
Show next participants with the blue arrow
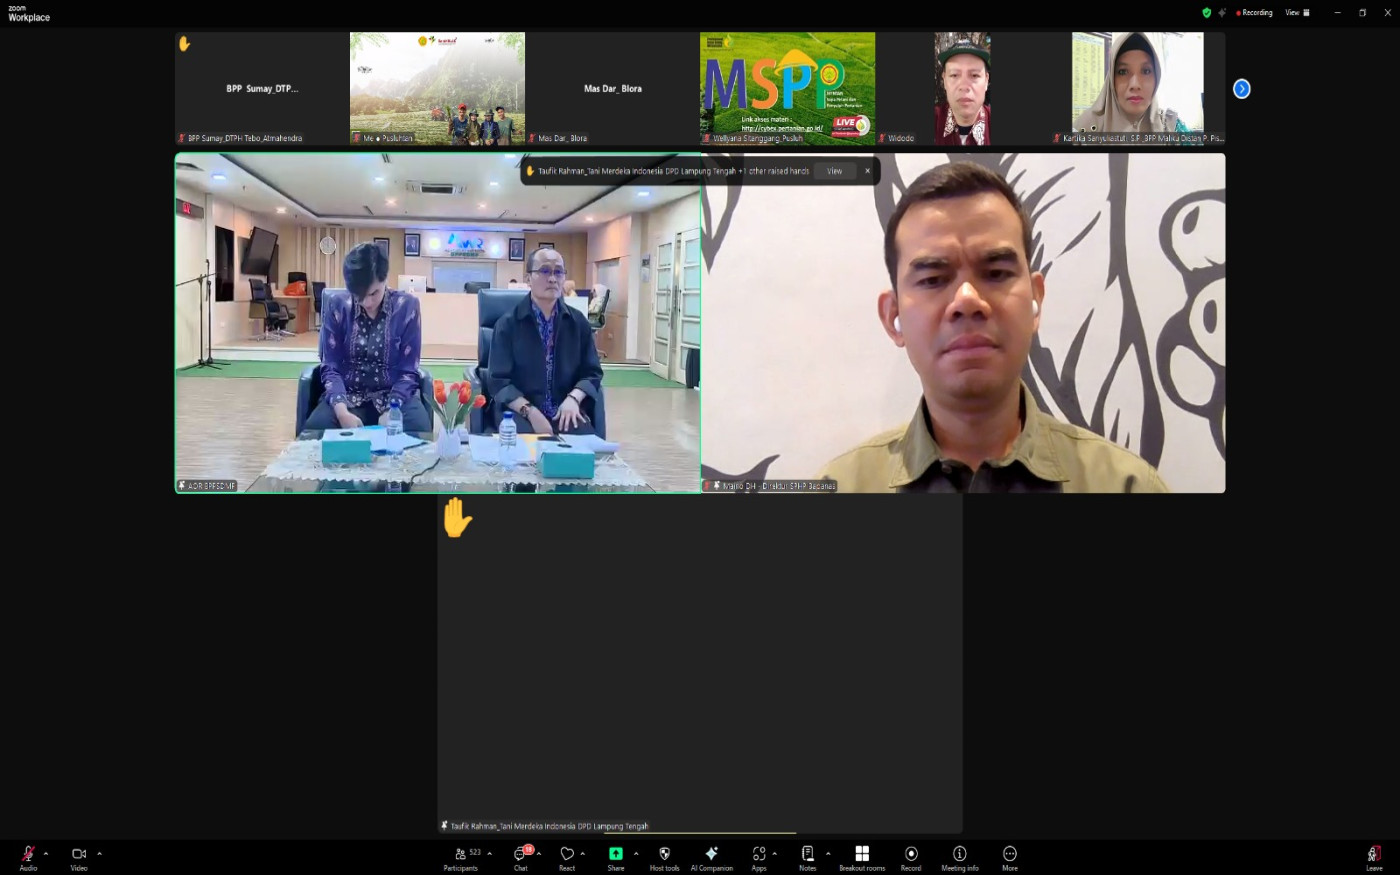click(1241, 89)
